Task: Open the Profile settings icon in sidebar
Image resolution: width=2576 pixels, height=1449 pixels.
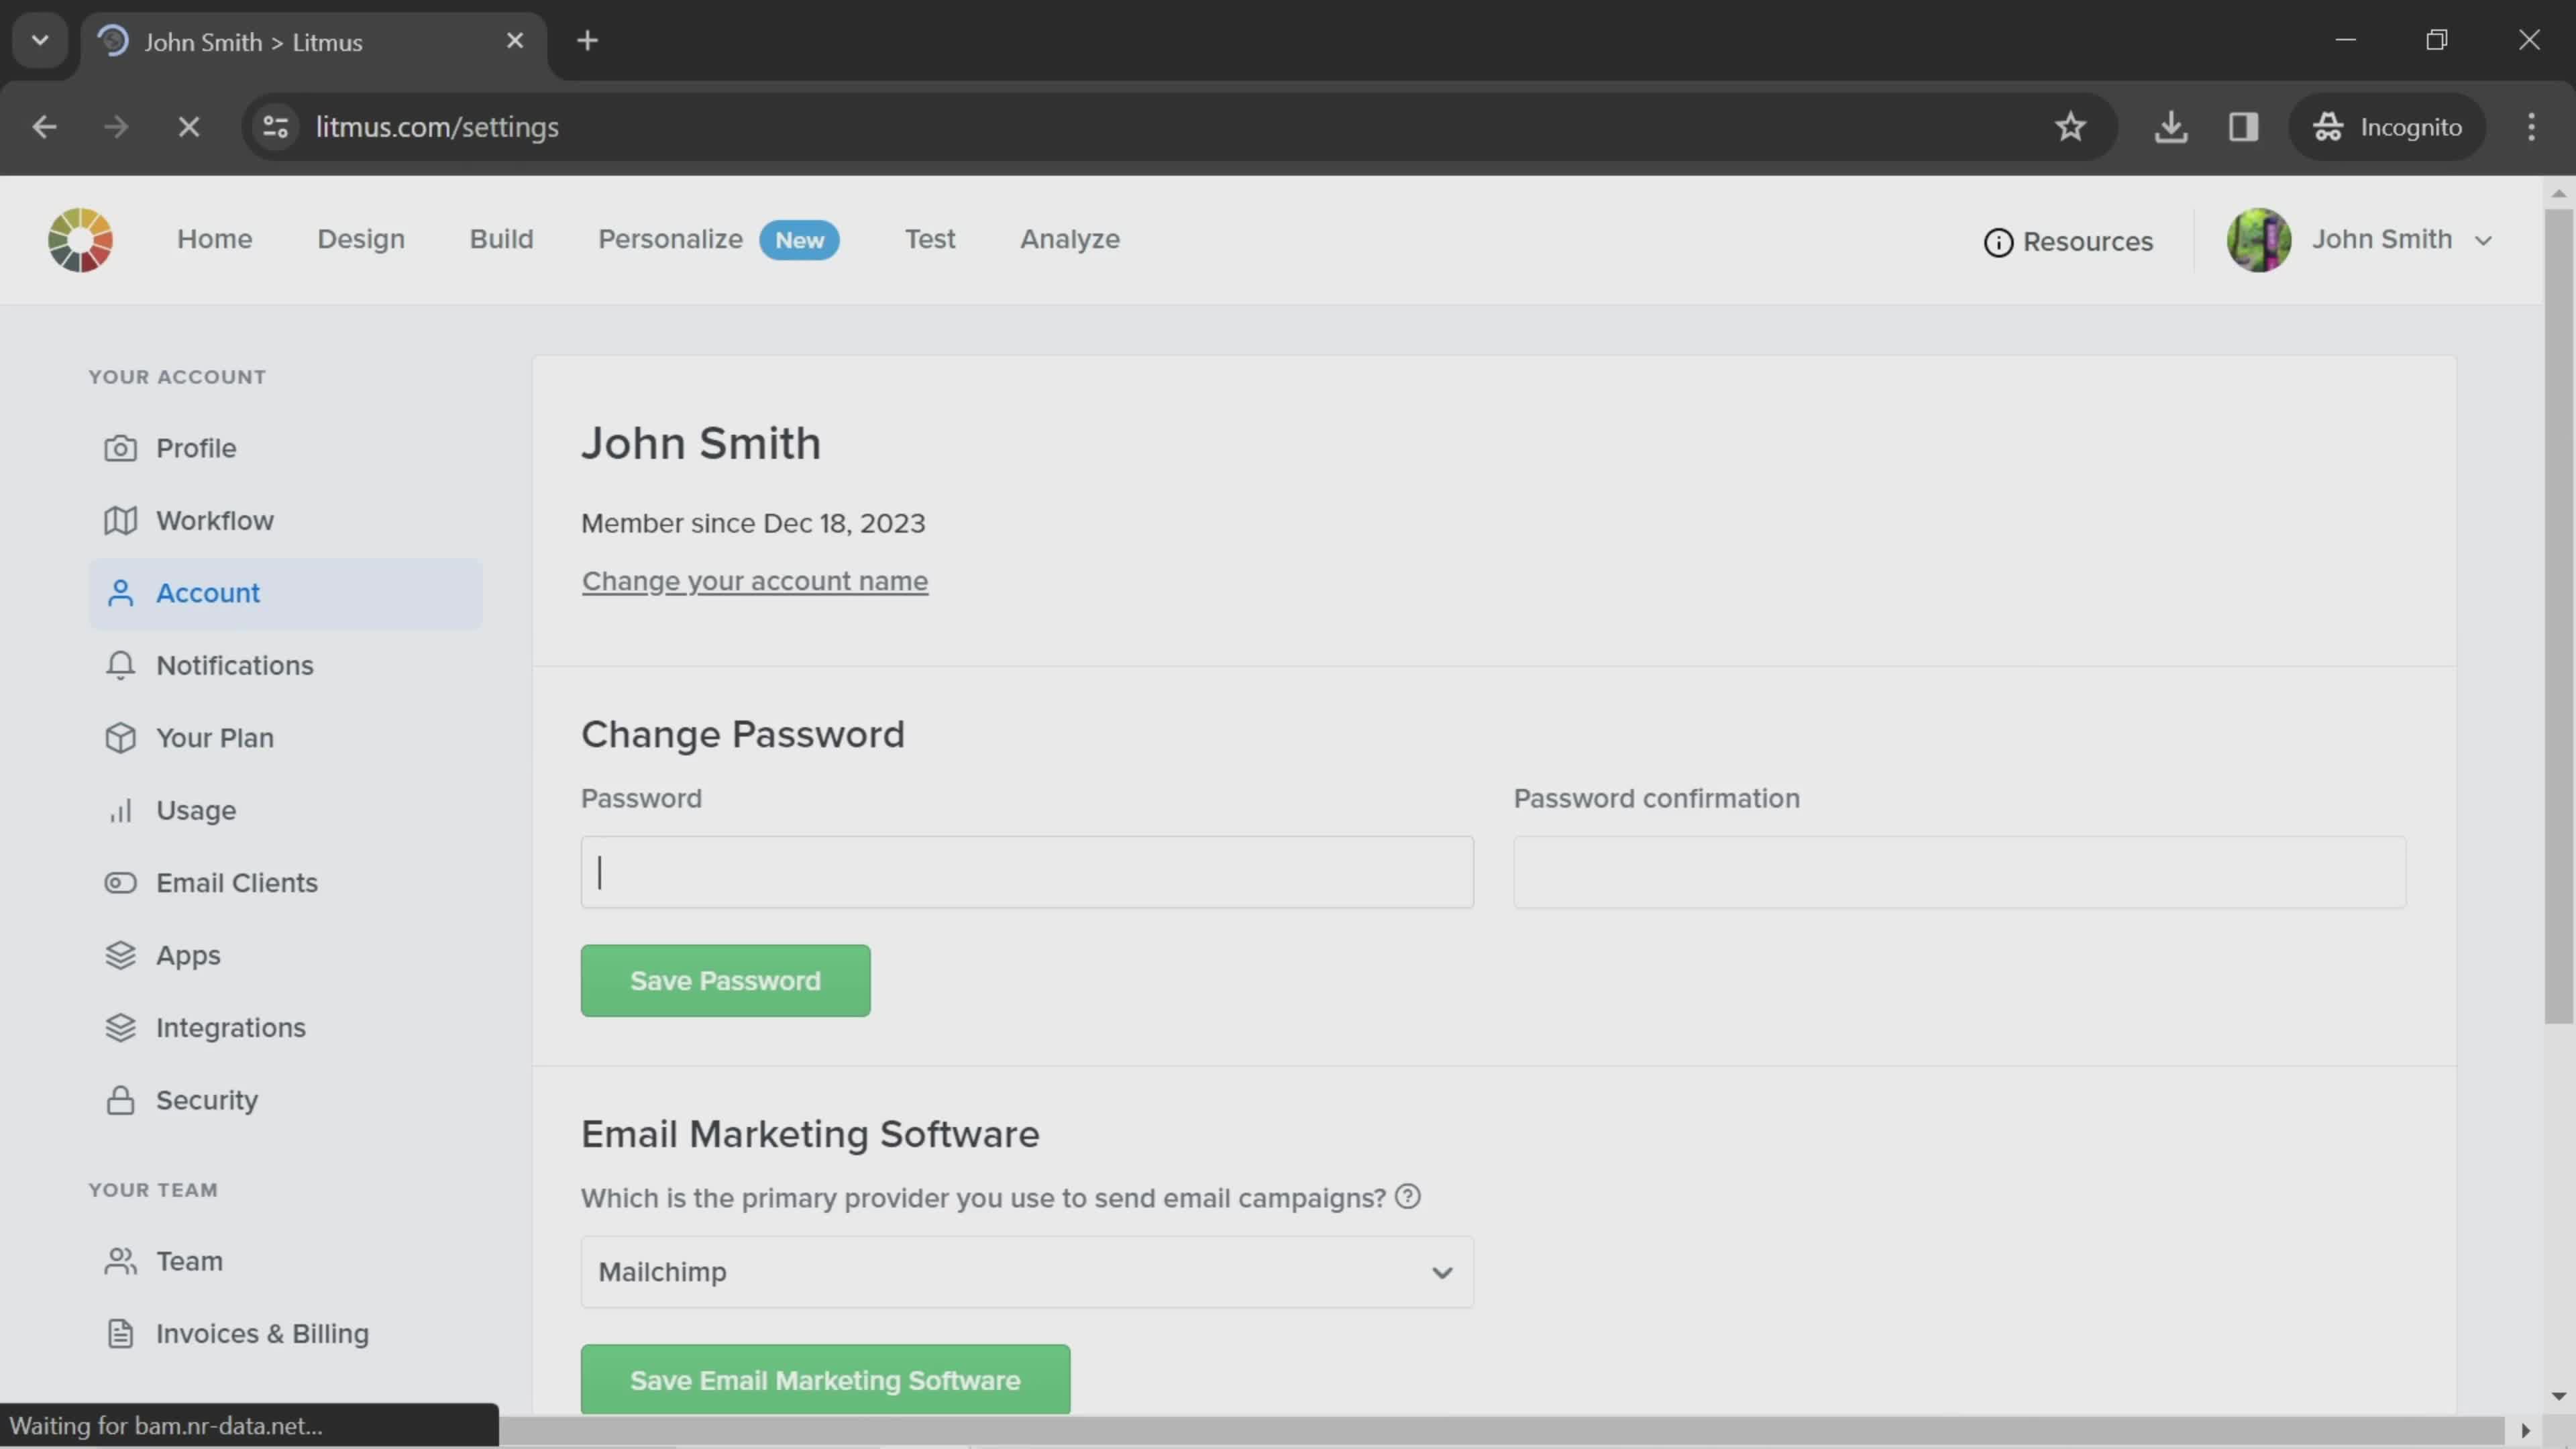Action: [x=120, y=448]
